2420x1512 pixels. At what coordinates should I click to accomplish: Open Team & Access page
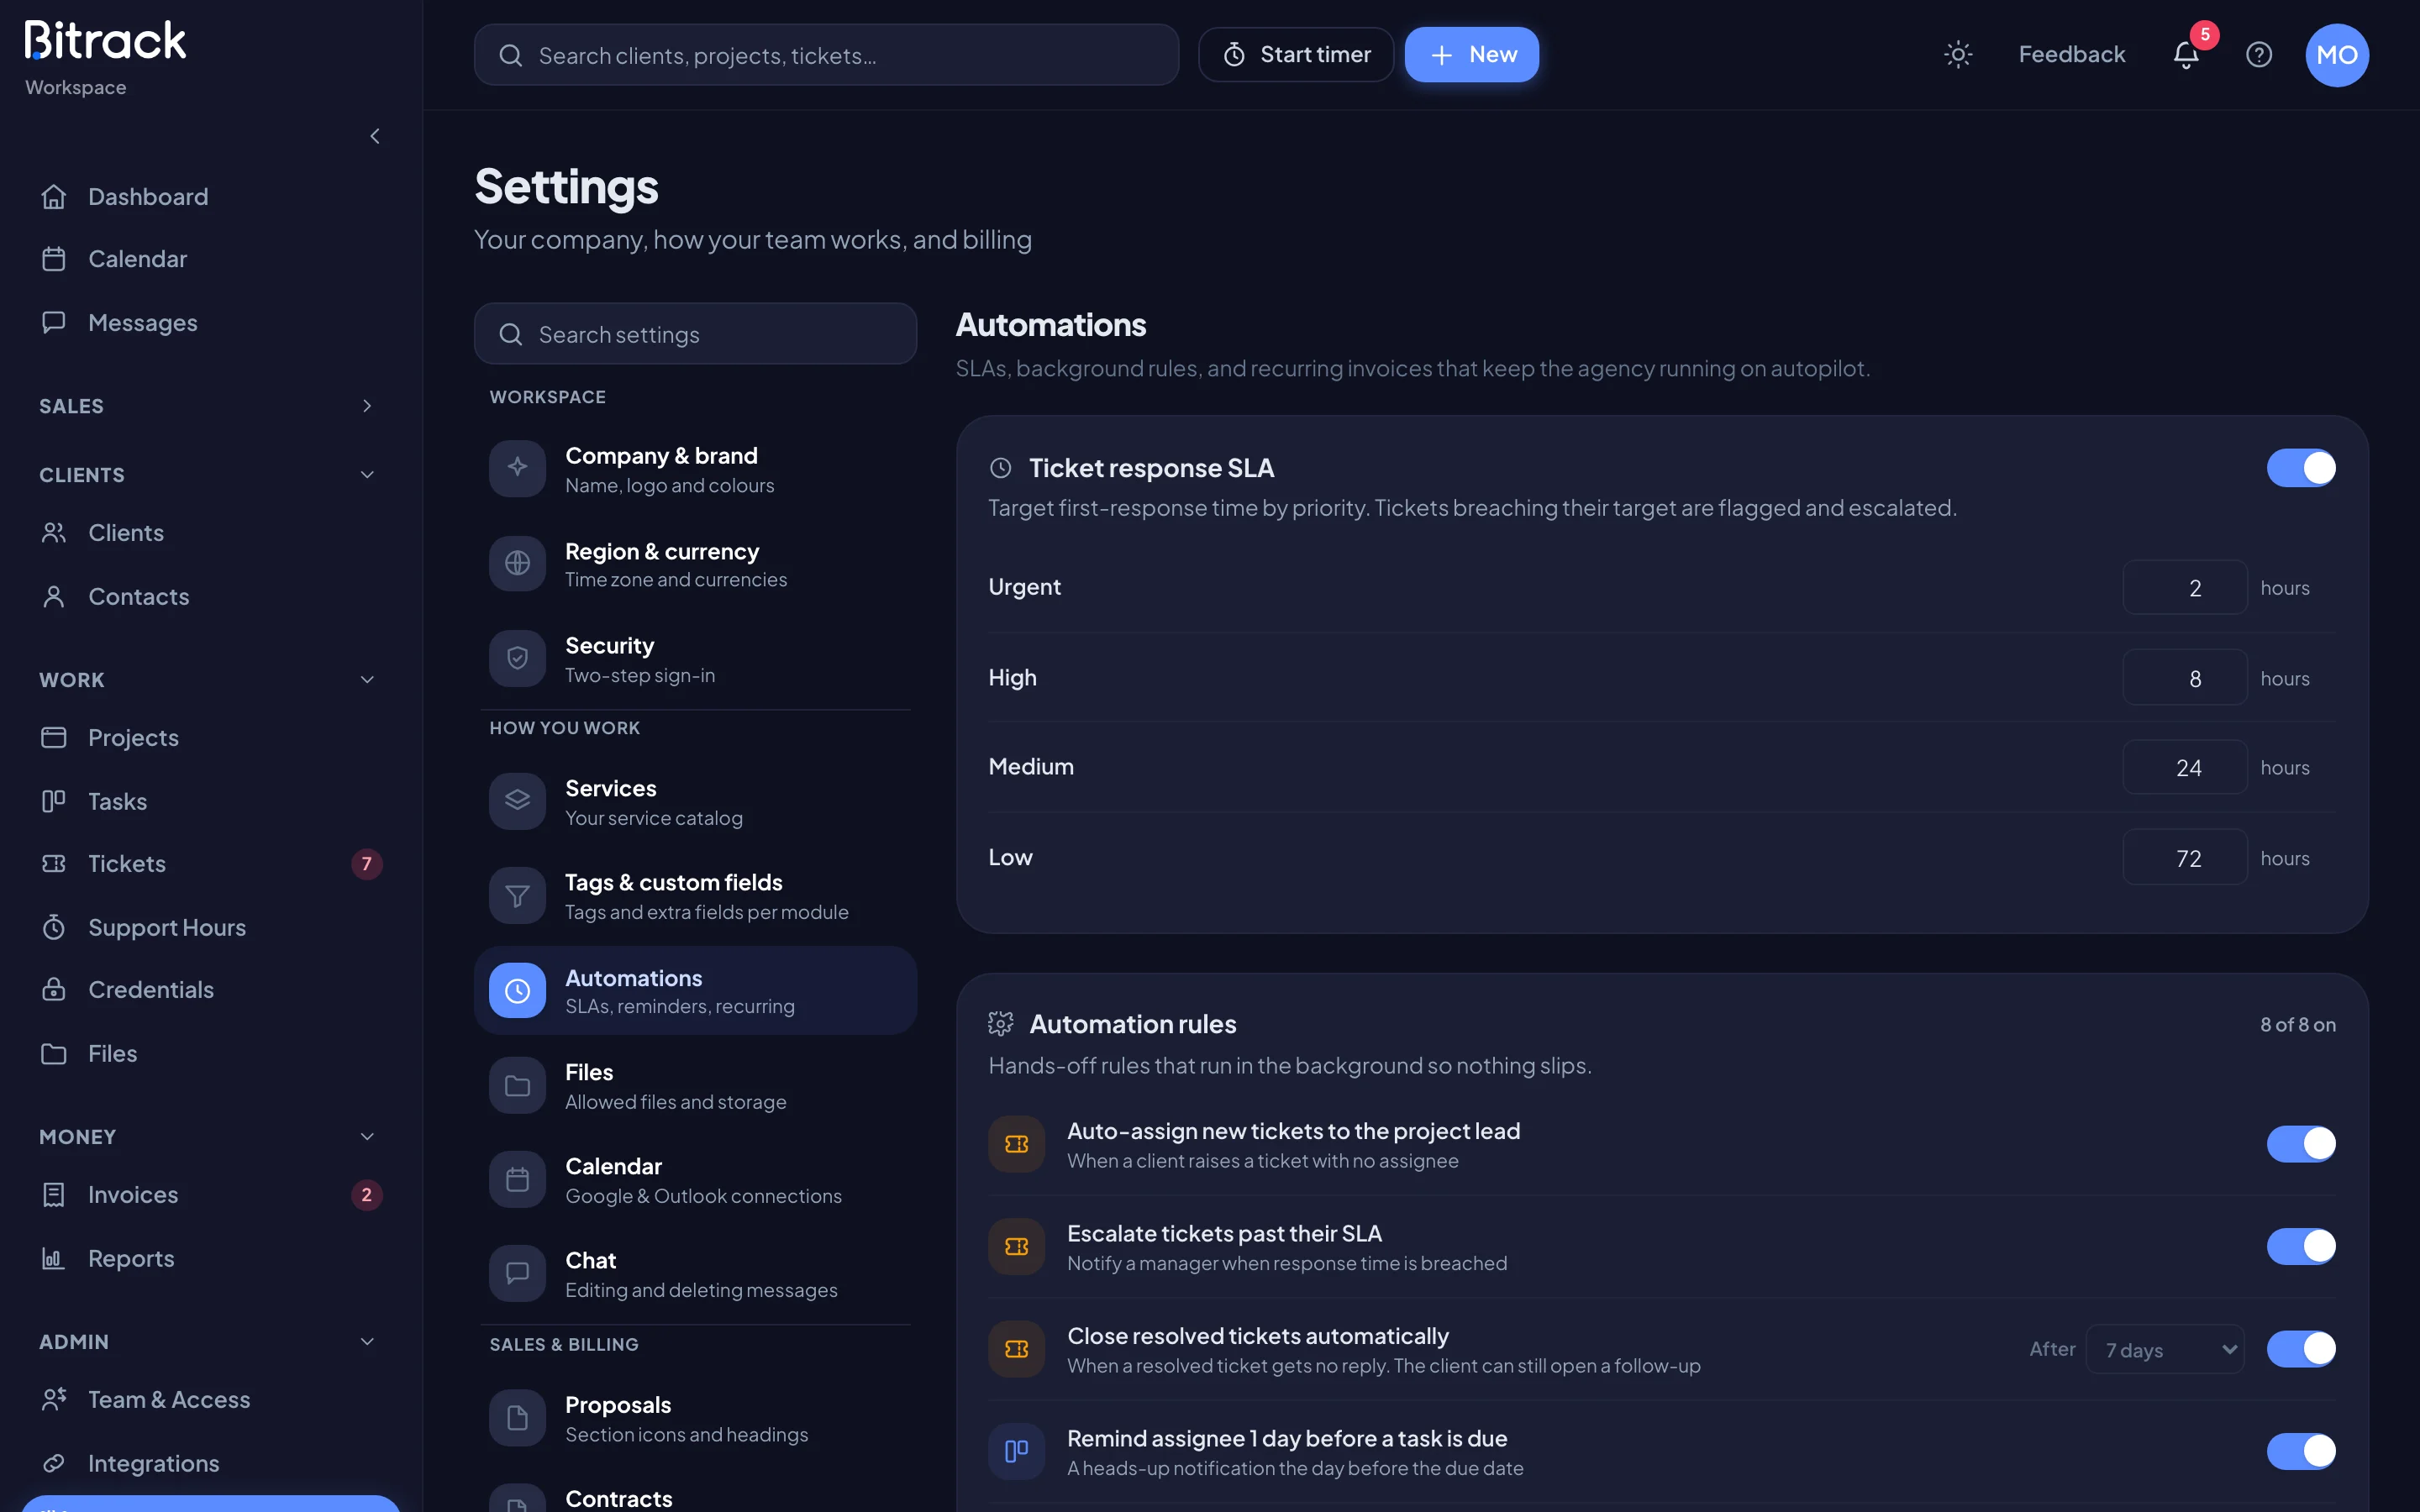point(210,1400)
